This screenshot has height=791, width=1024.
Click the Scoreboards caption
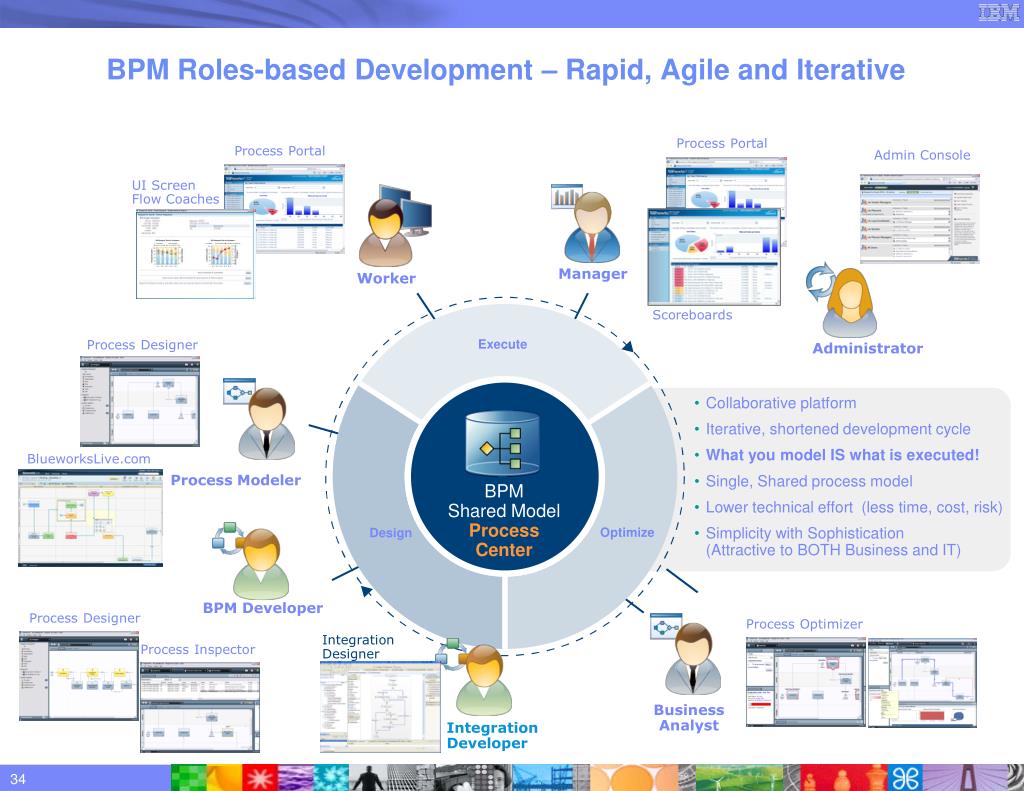click(692, 315)
